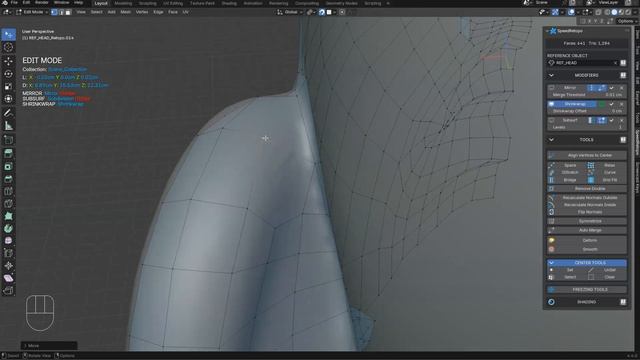
Task: Remove the Mirror modifier
Action: tap(622, 88)
